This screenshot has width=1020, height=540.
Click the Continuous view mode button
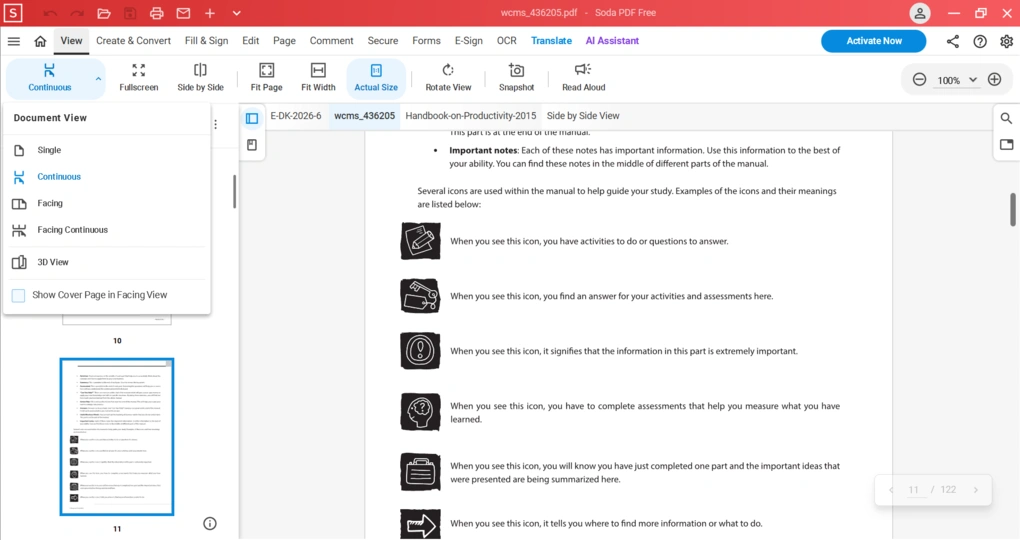click(49, 77)
